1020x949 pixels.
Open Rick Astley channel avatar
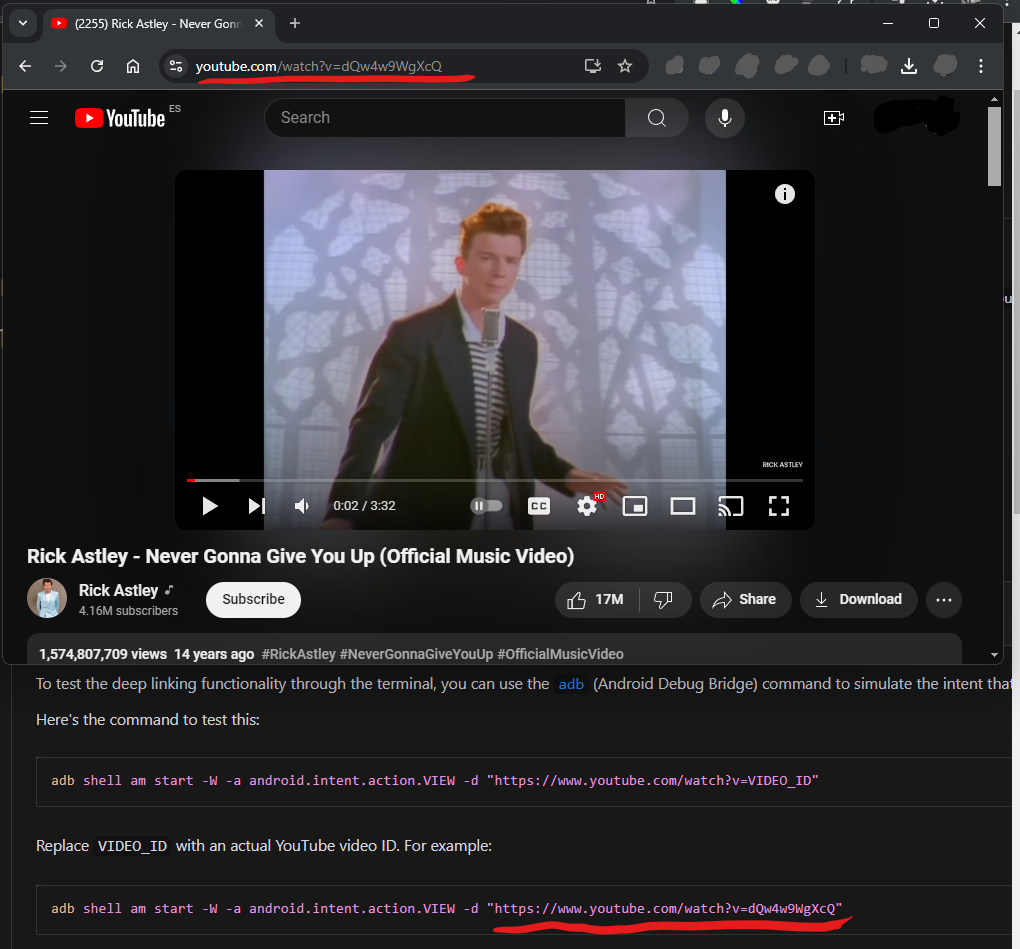click(47, 598)
